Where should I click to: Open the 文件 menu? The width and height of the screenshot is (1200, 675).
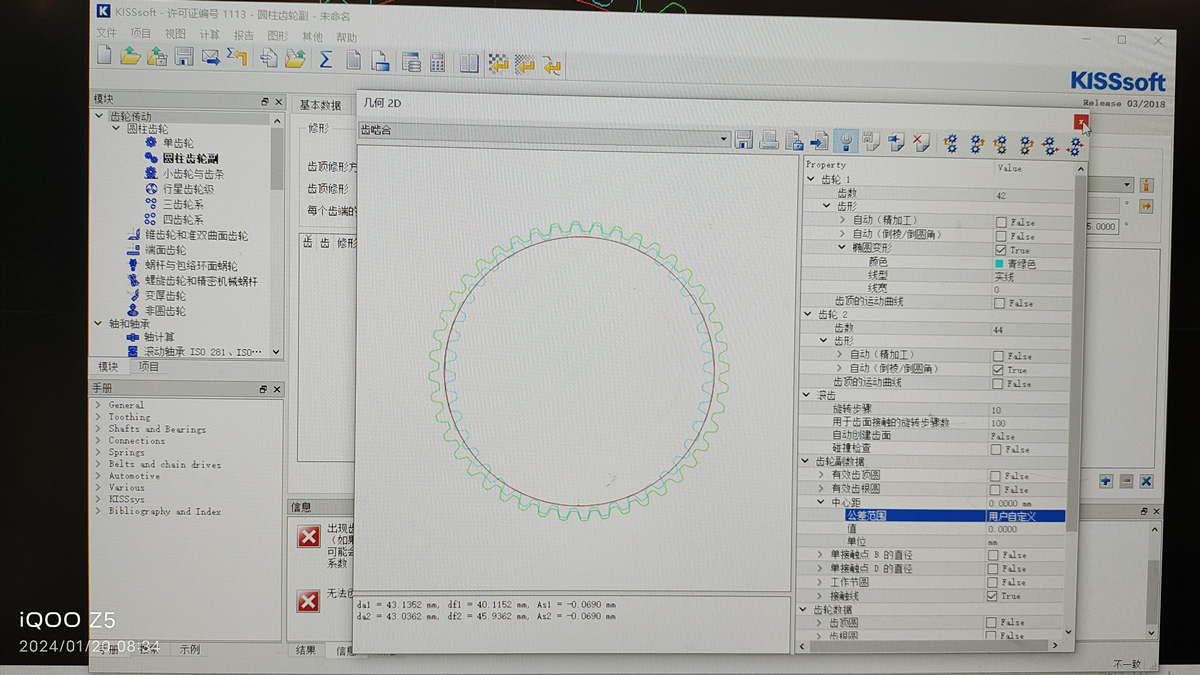coord(107,34)
